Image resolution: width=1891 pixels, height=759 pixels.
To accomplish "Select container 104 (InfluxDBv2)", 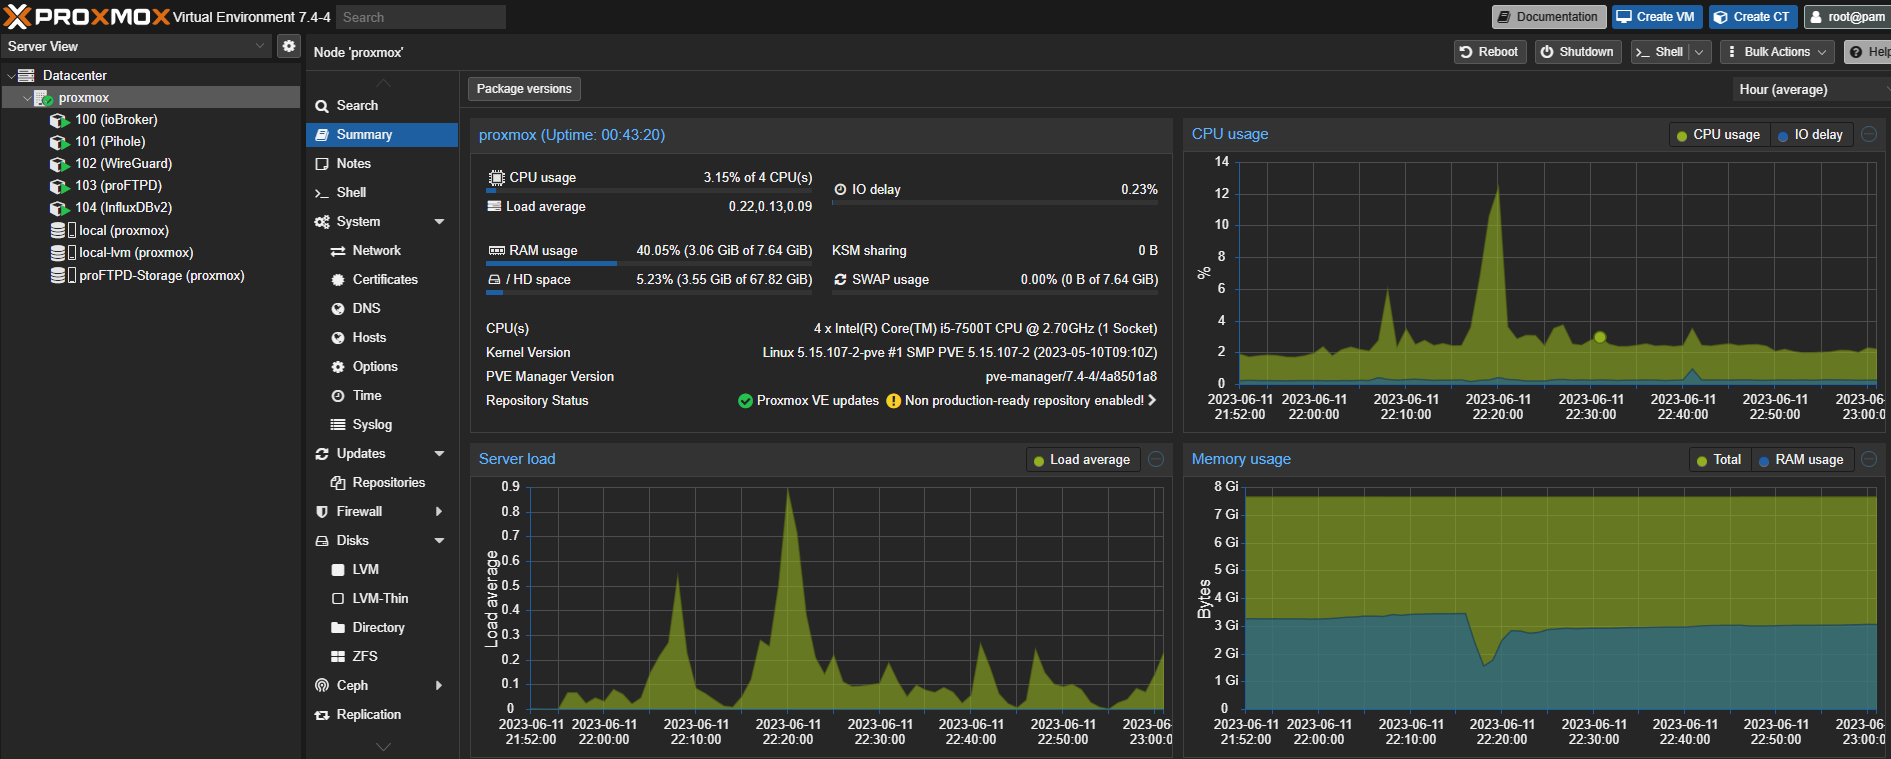I will click(123, 208).
